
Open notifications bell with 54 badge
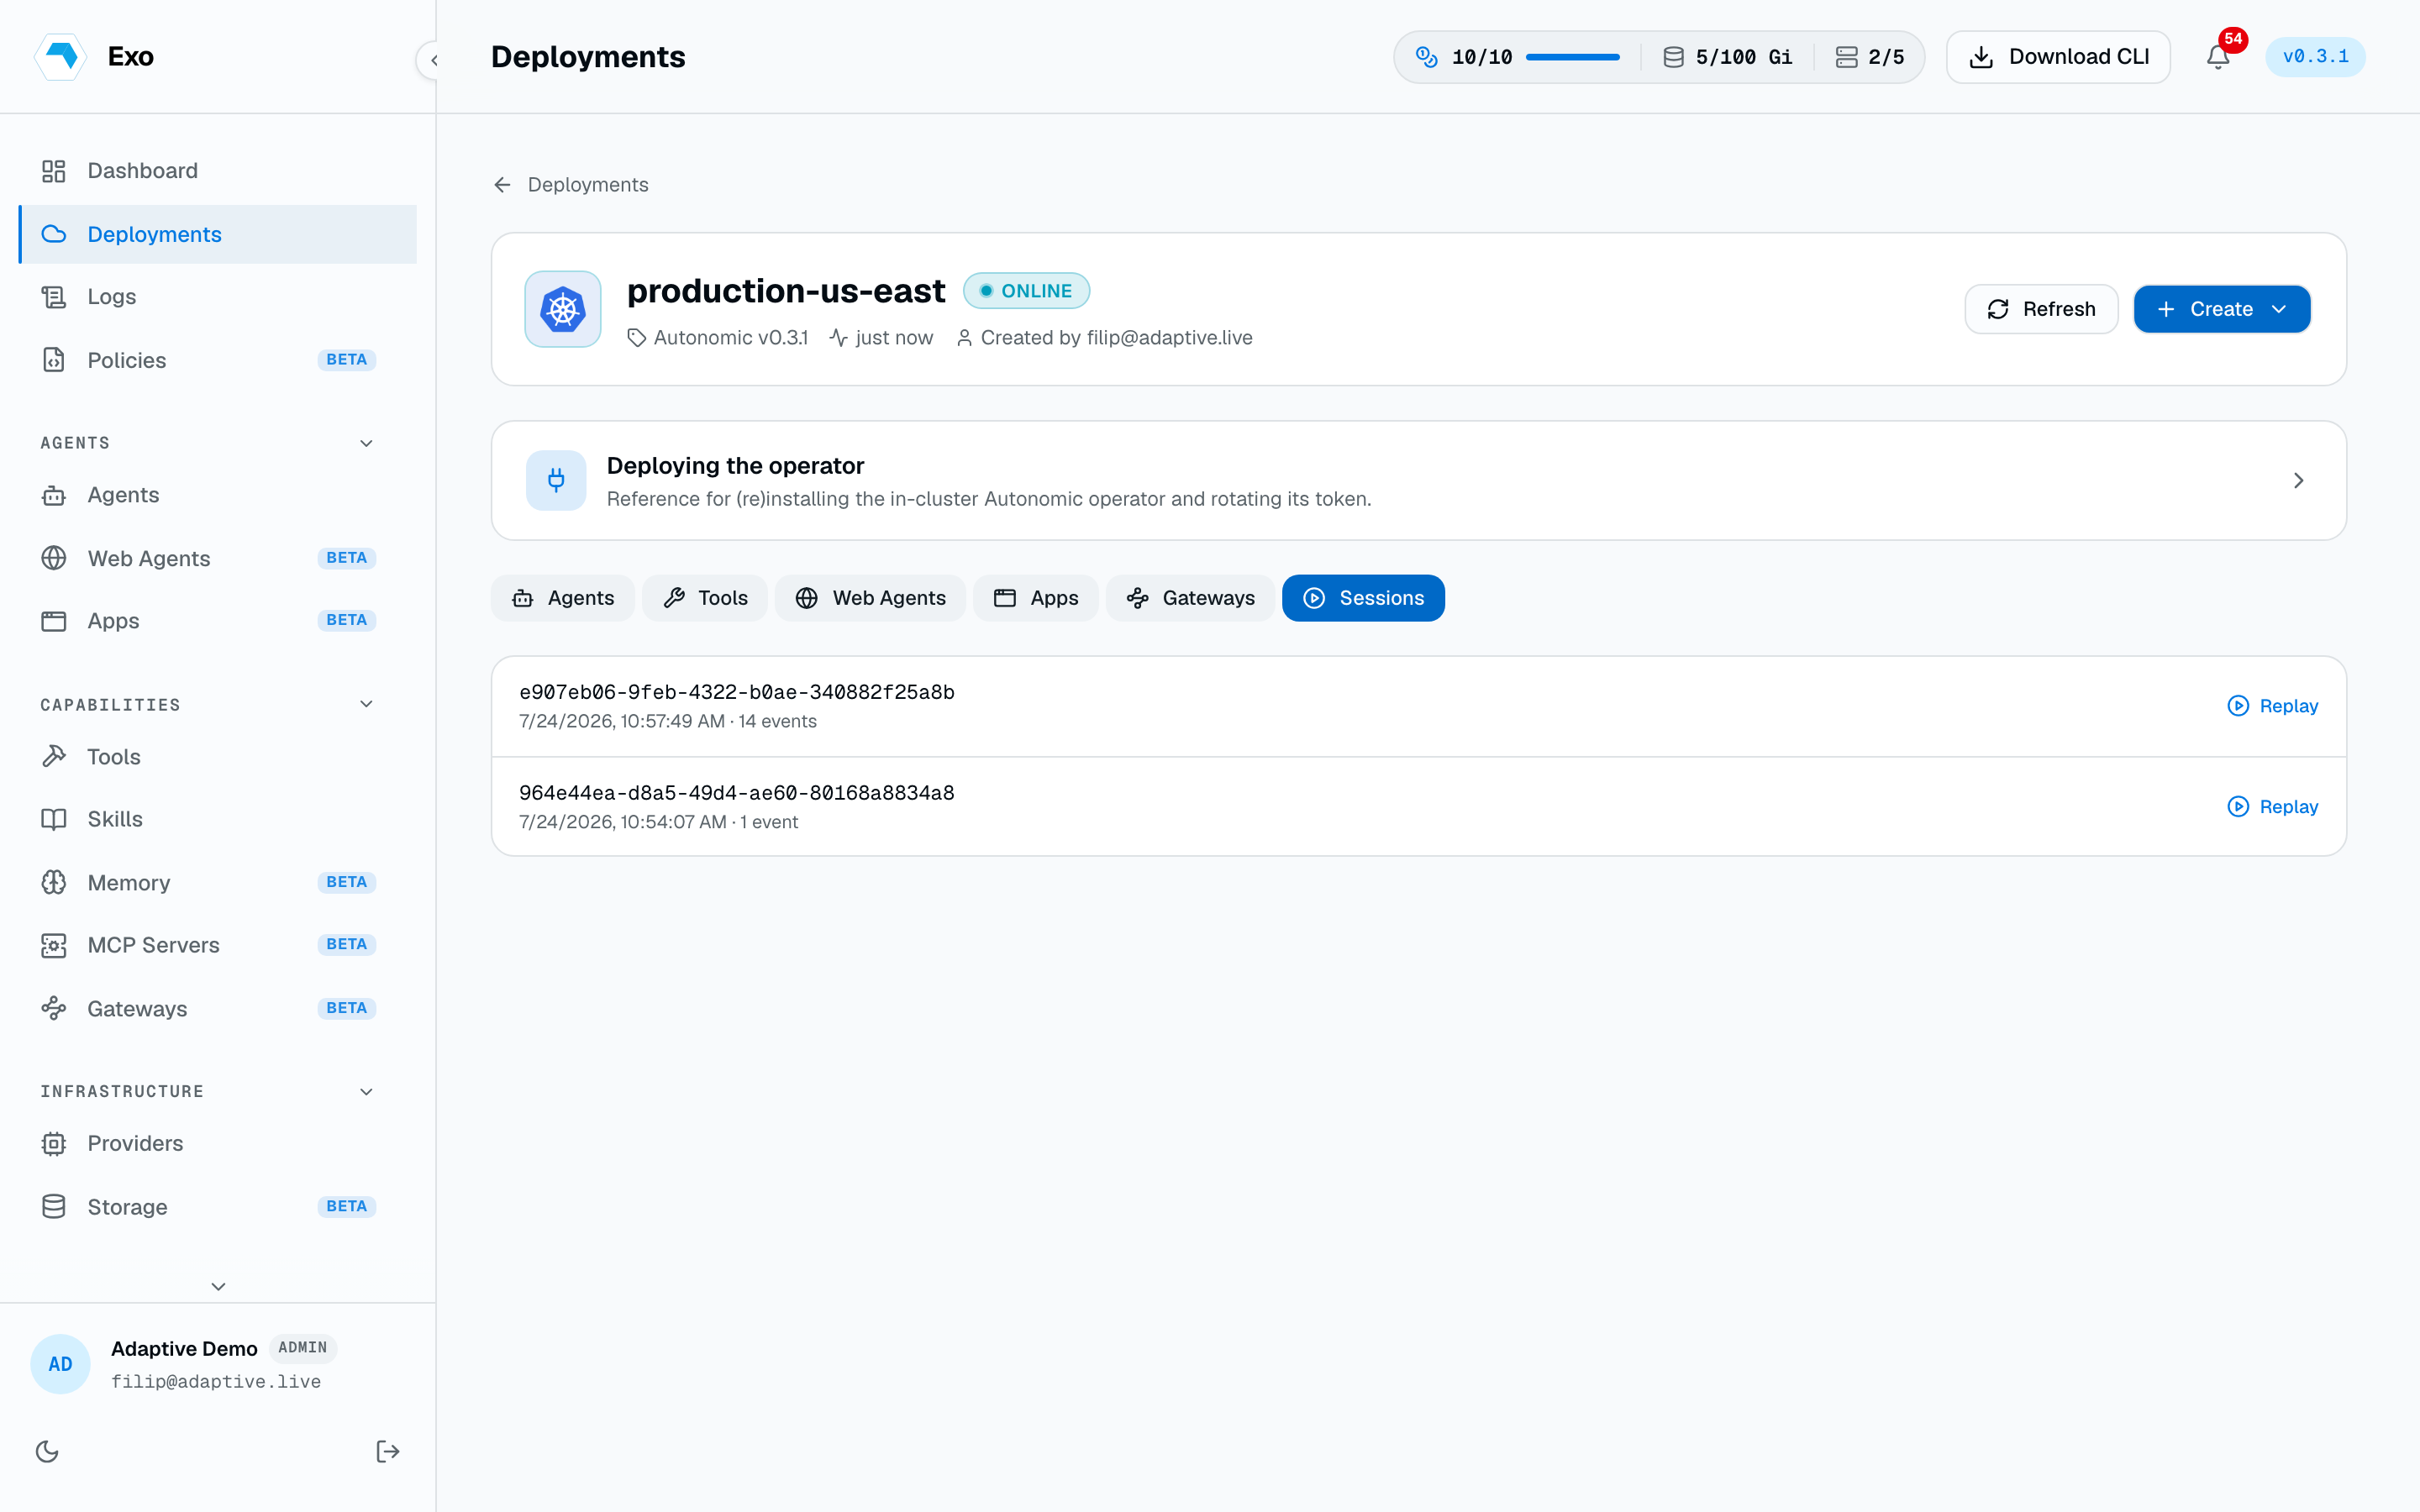point(2218,57)
